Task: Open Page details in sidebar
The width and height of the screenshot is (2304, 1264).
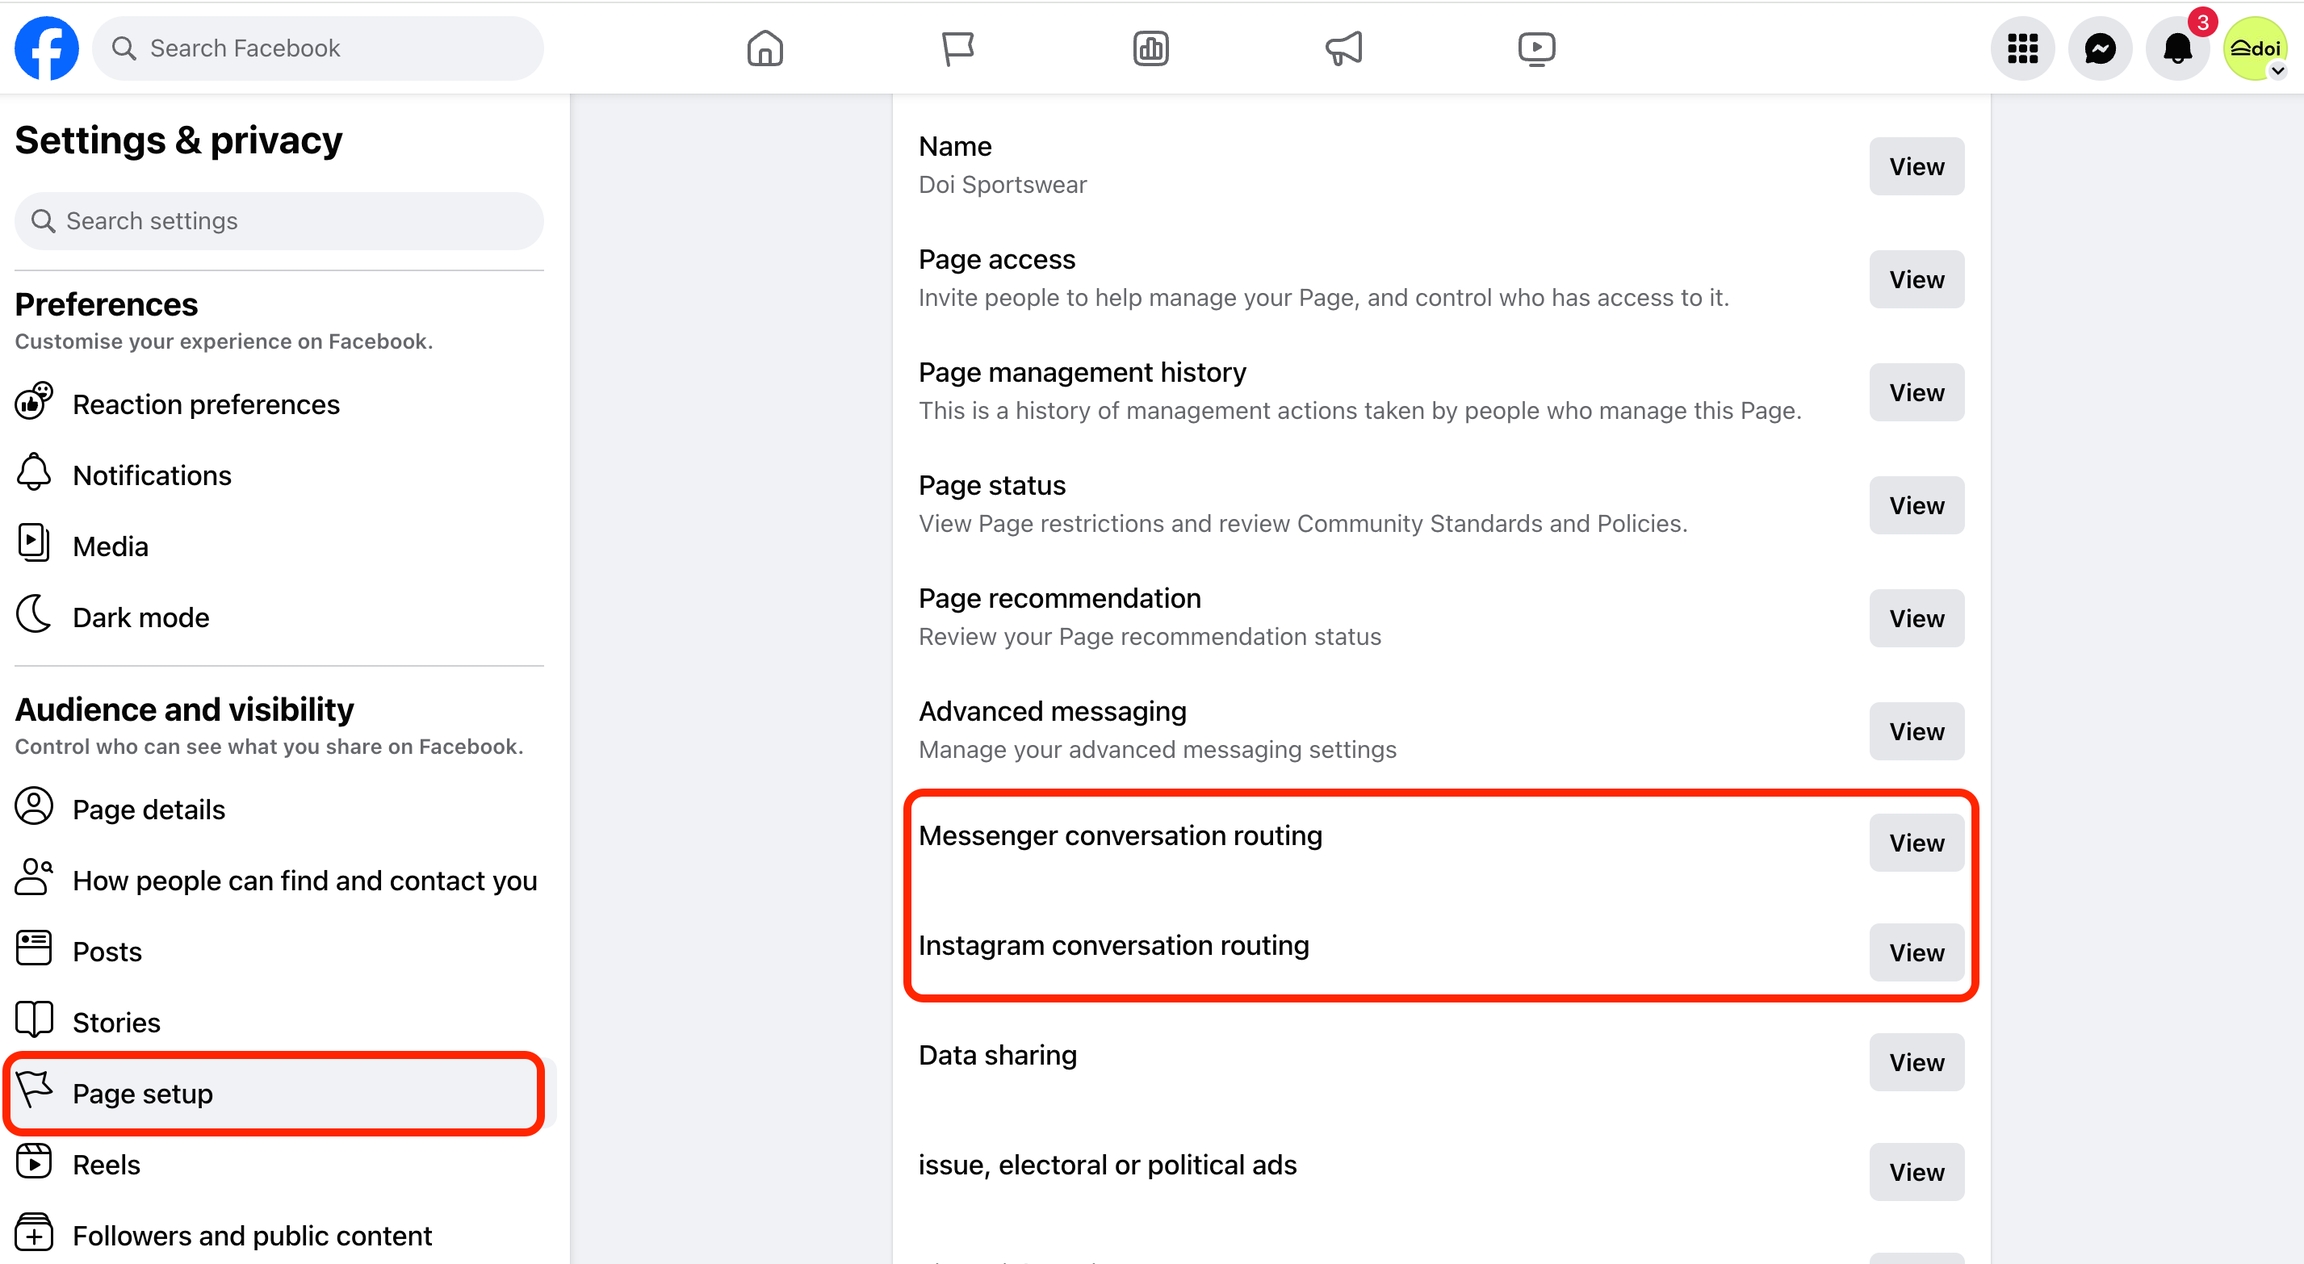Action: coord(149,809)
